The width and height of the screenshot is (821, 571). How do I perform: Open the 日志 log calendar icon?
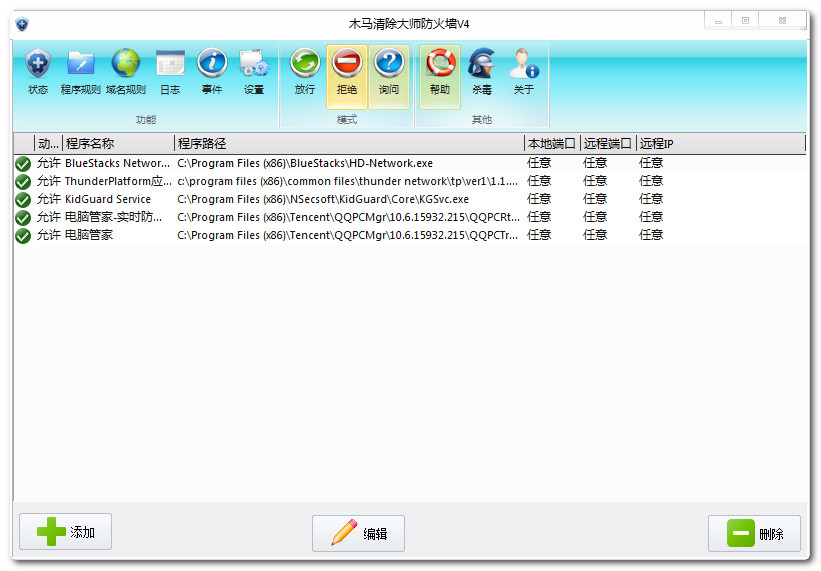pyautogui.click(x=170, y=72)
